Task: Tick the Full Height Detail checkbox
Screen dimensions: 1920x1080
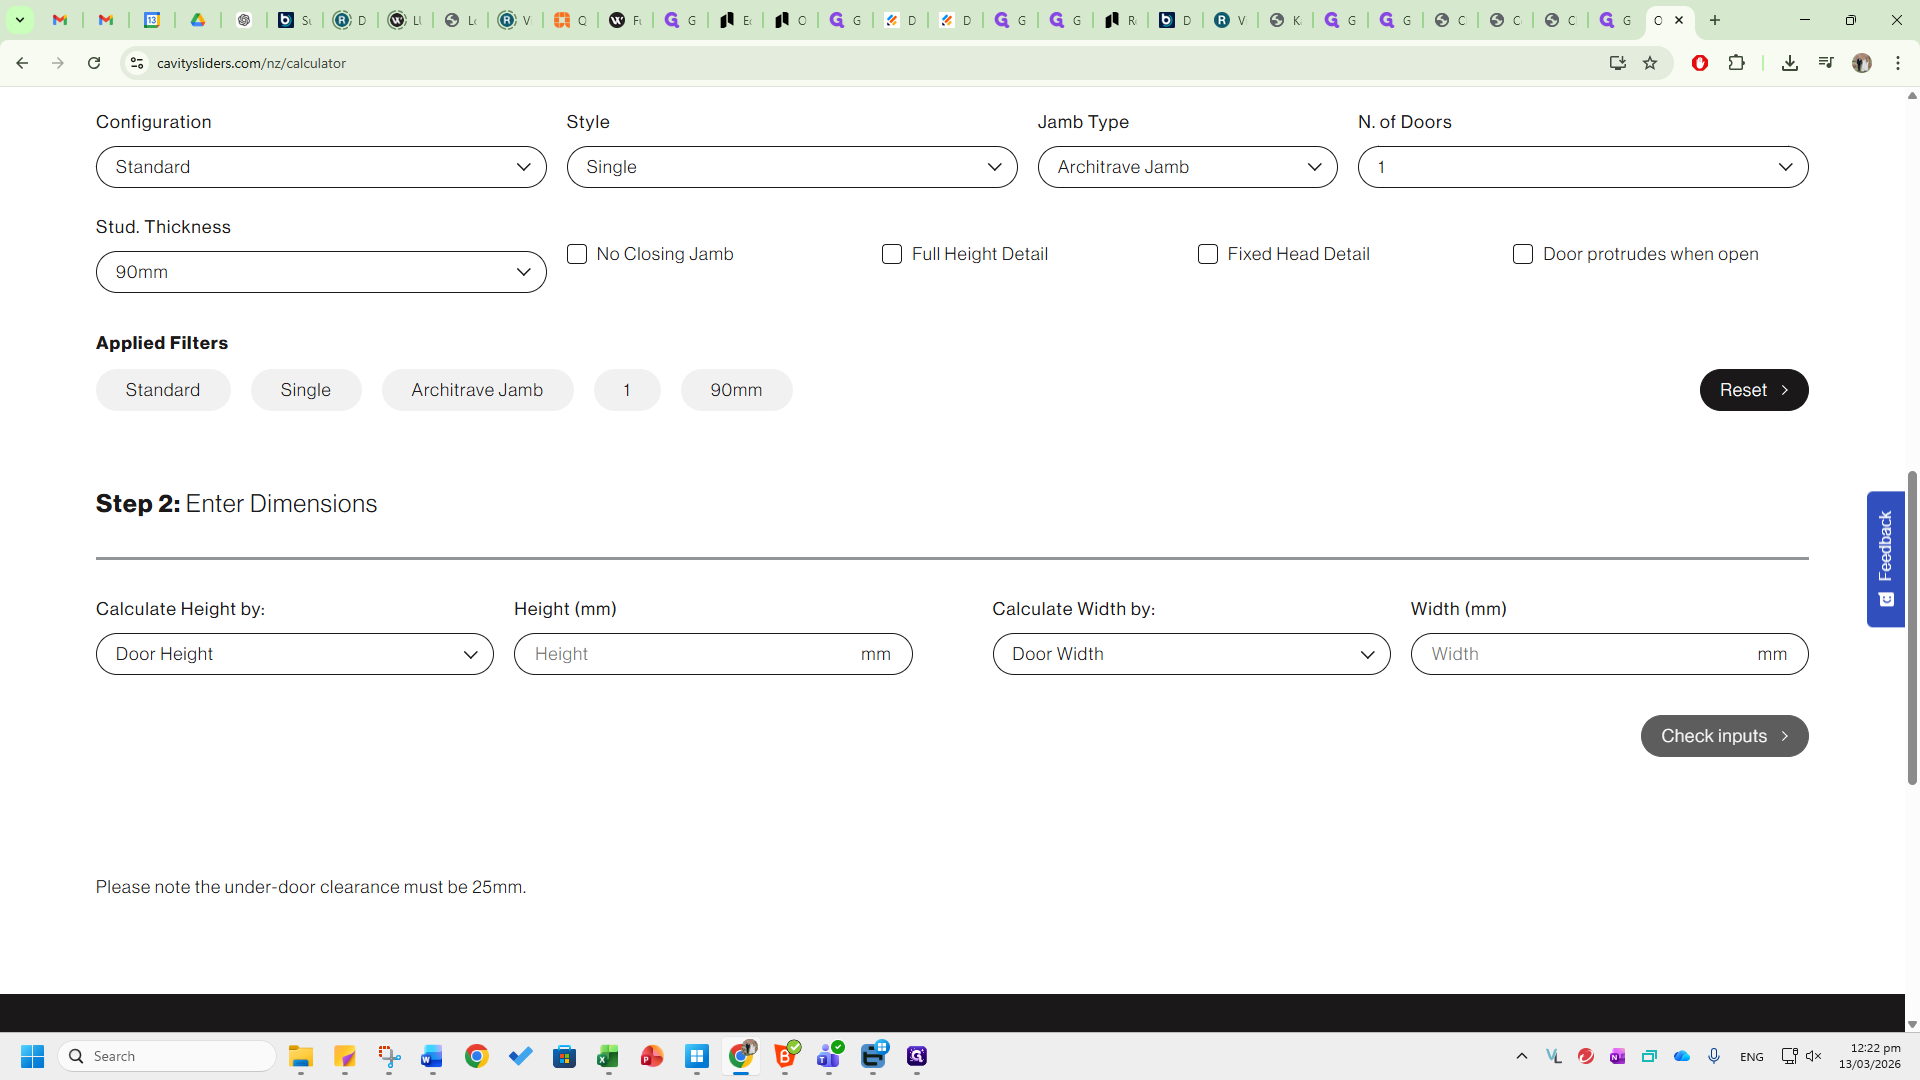Action: (892, 254)
